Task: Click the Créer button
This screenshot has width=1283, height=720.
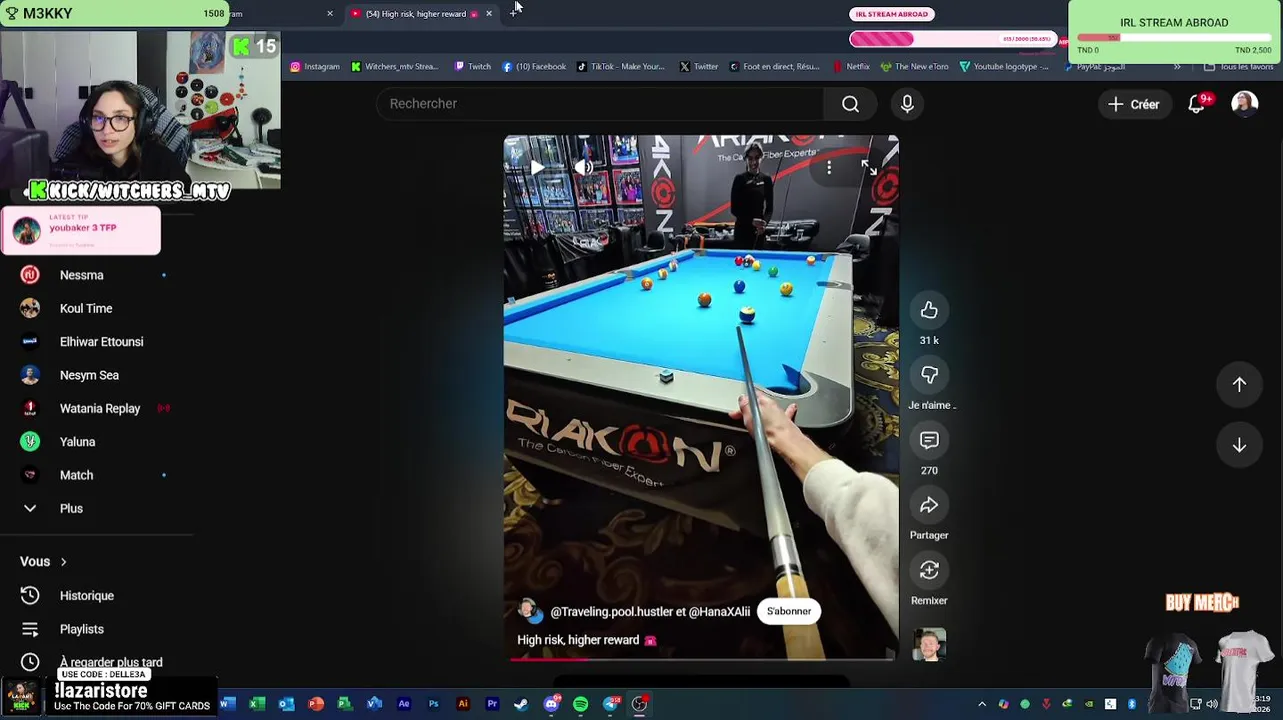Action: [x=1133, y=104]
